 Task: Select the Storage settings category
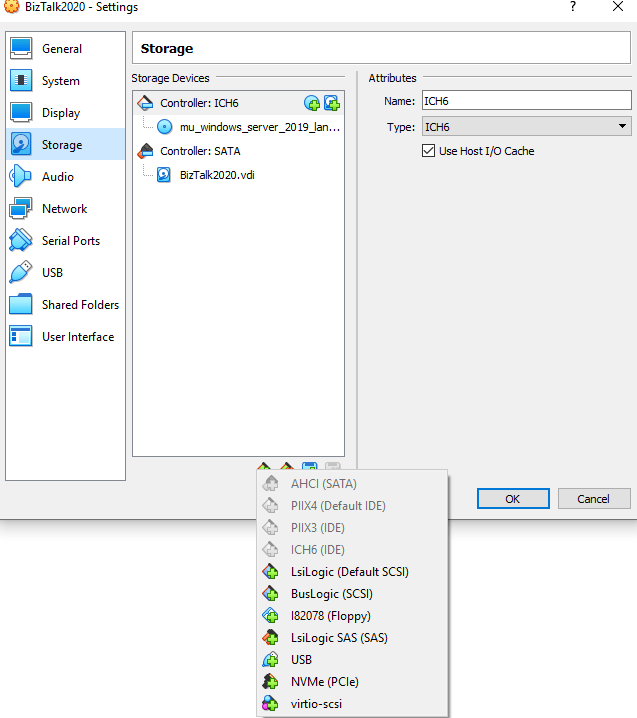pos(65,144)
